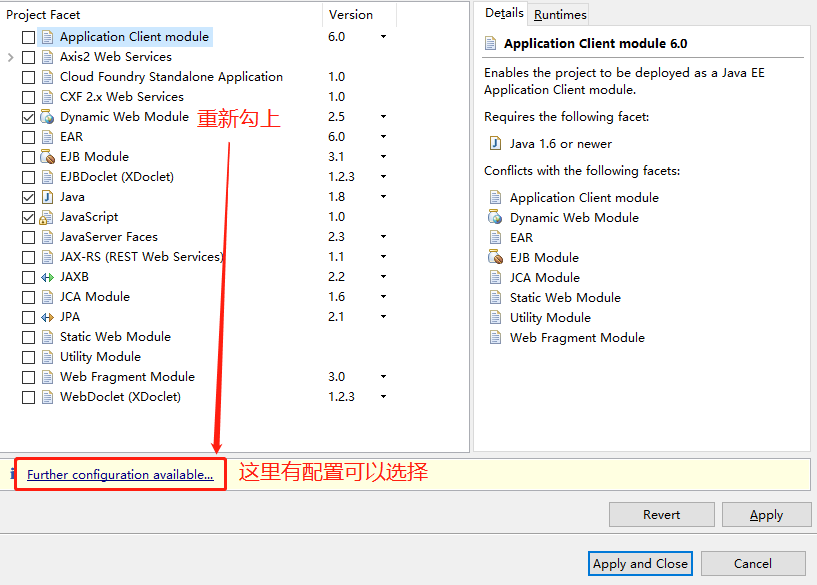Open version dropdown for Application Client module
817x585 pixels.
(x=383, y=37)
